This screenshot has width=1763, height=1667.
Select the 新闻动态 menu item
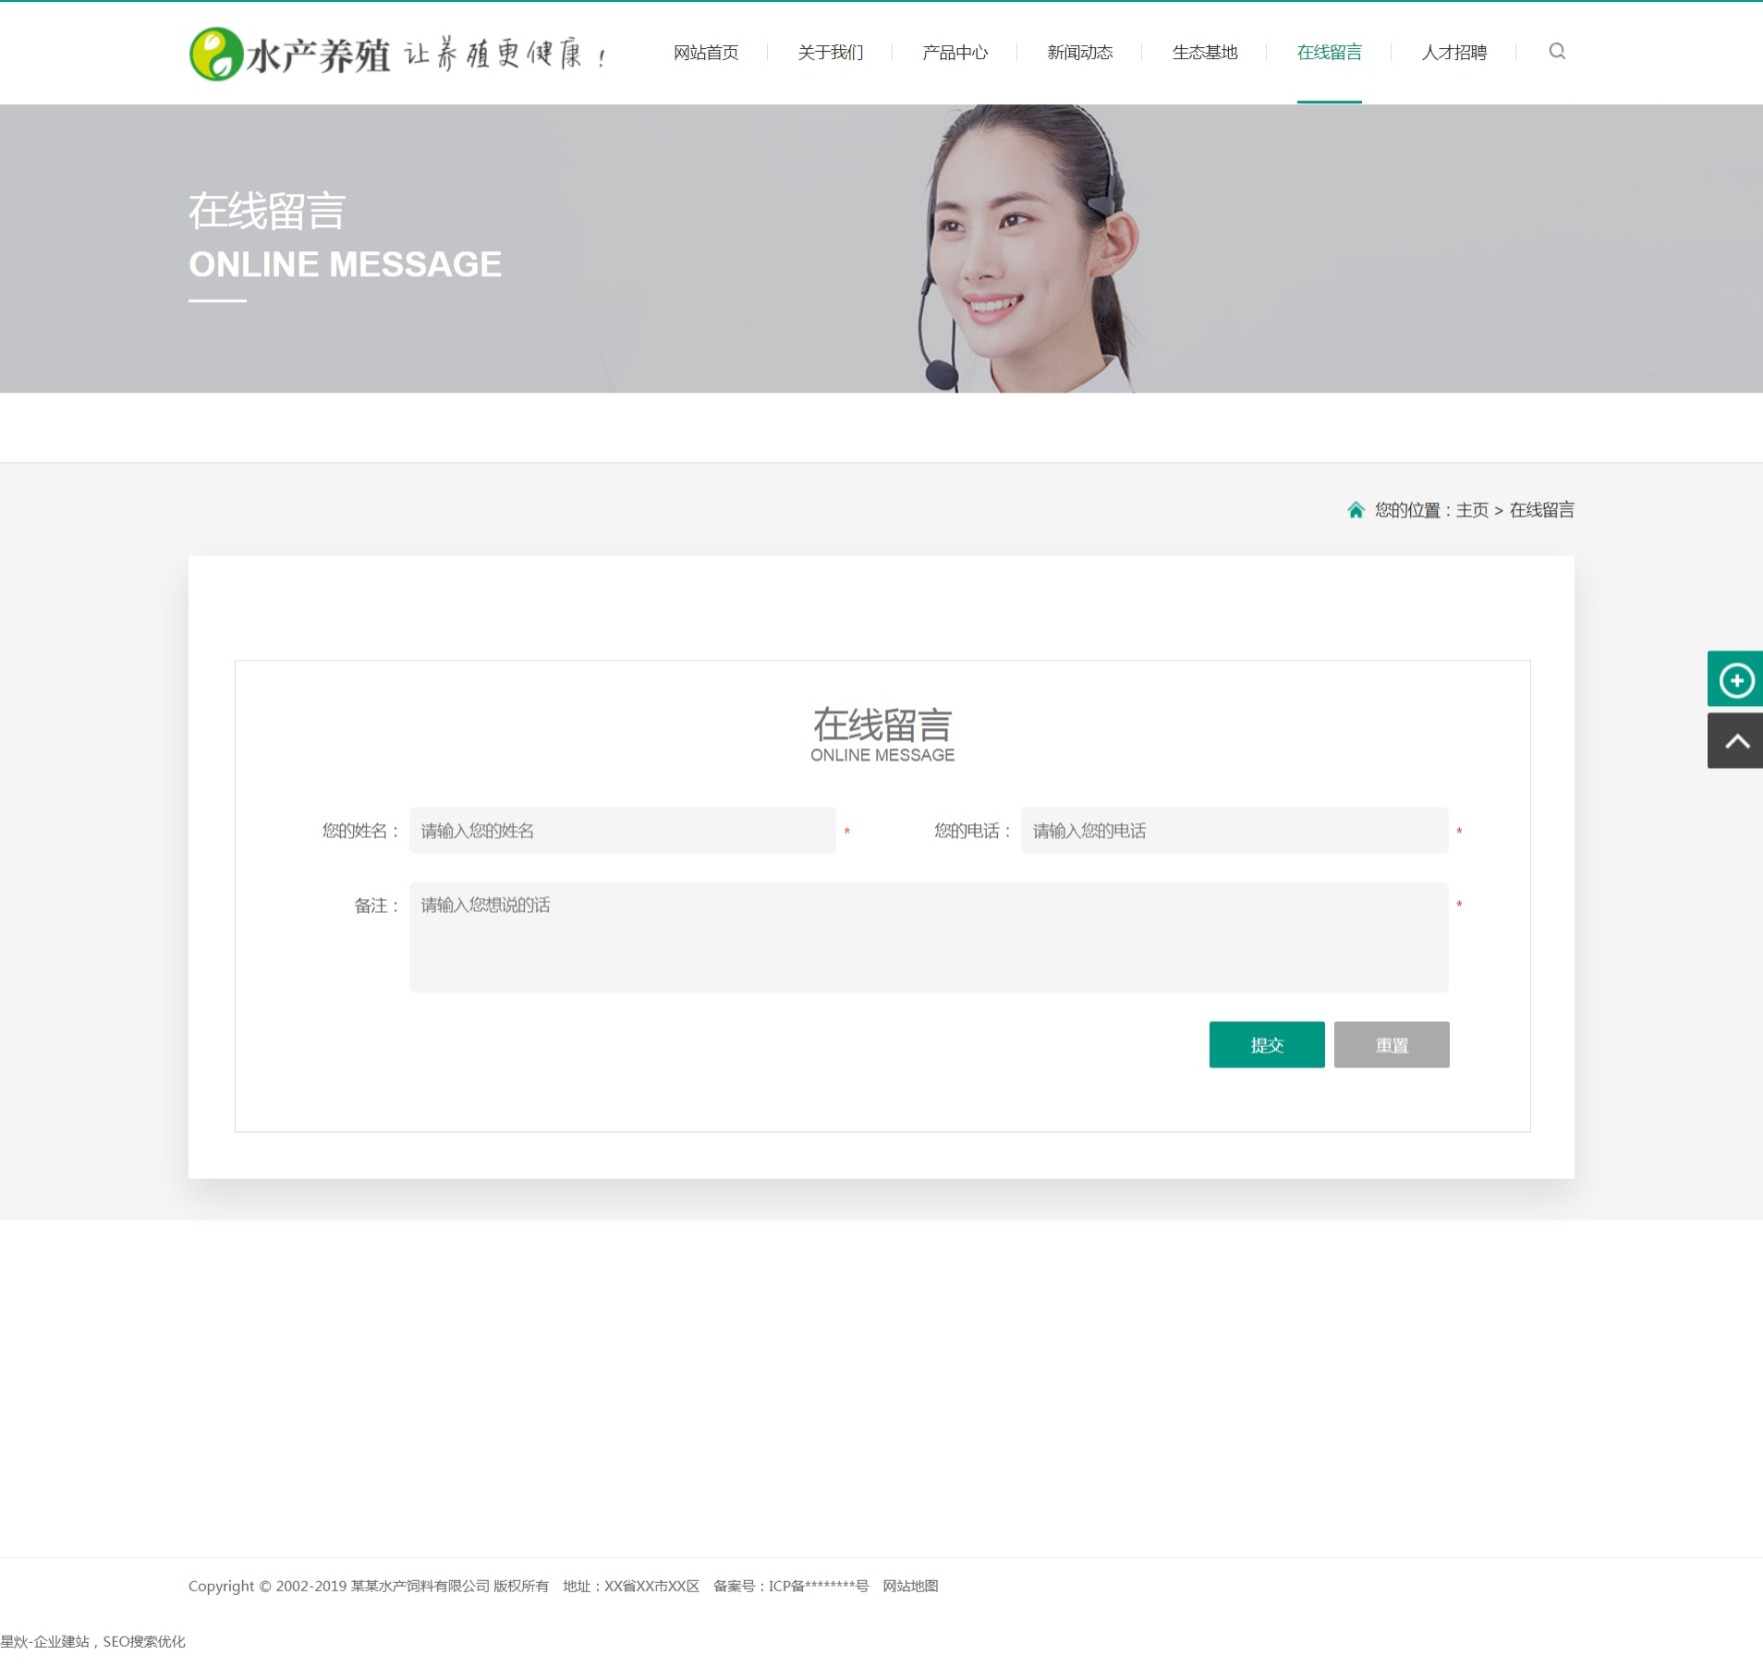[x=1079, y=52]
